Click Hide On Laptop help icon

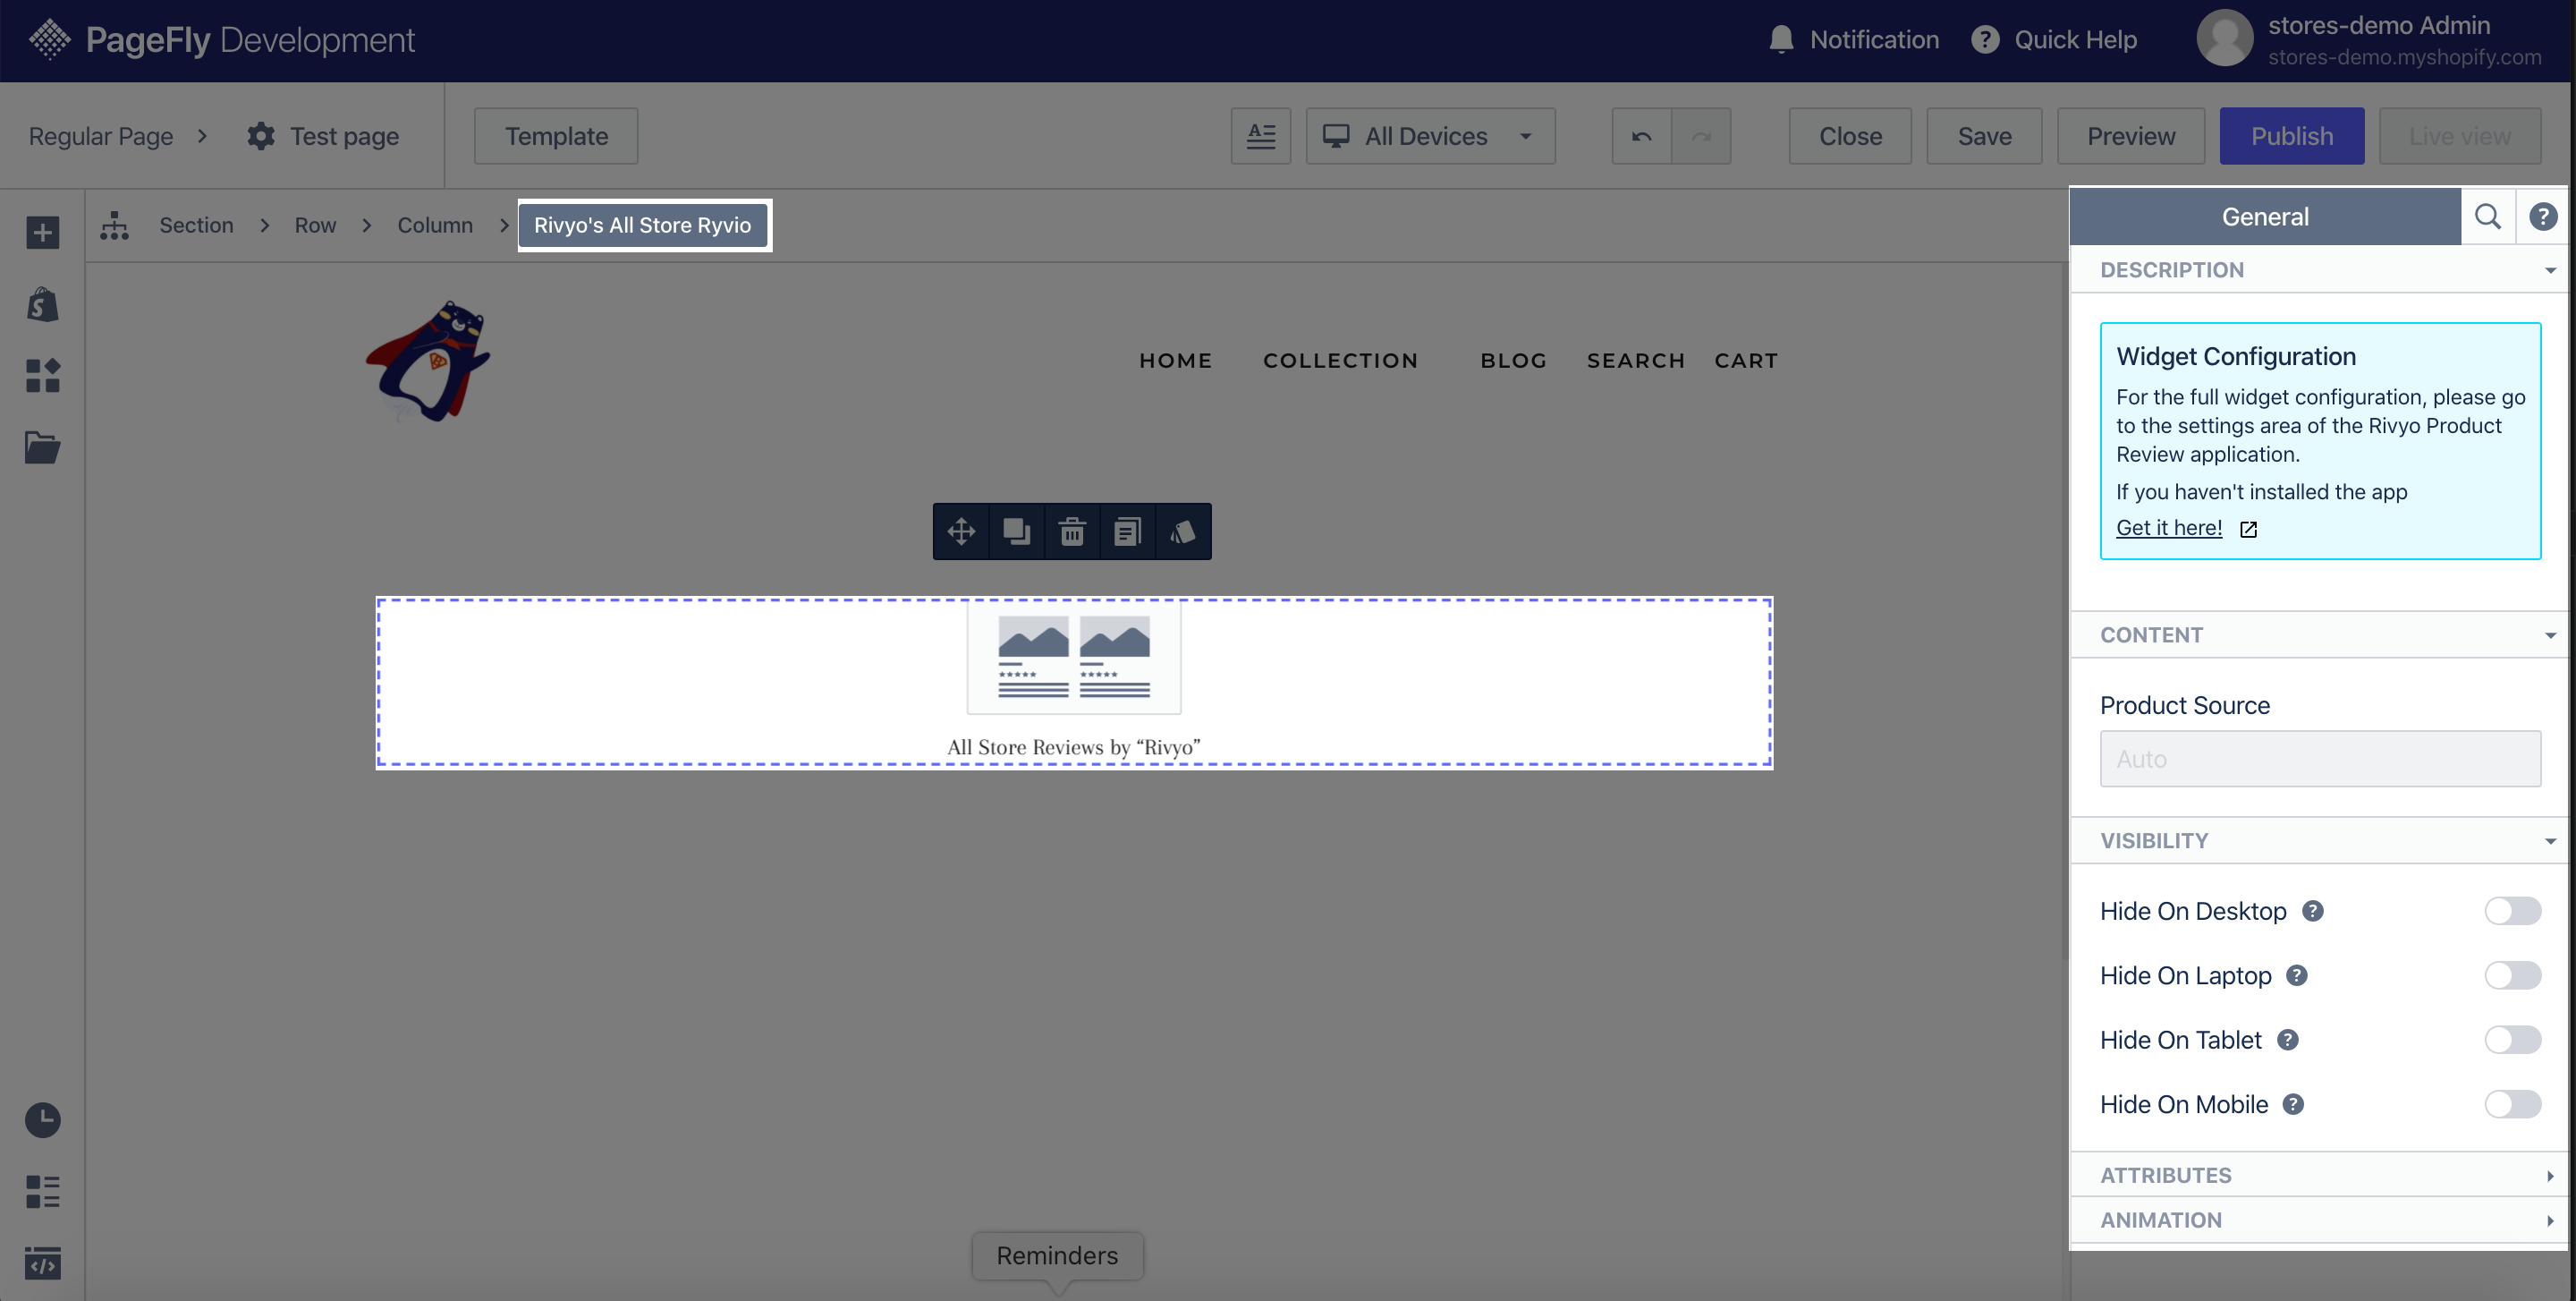coord(2297,975)
